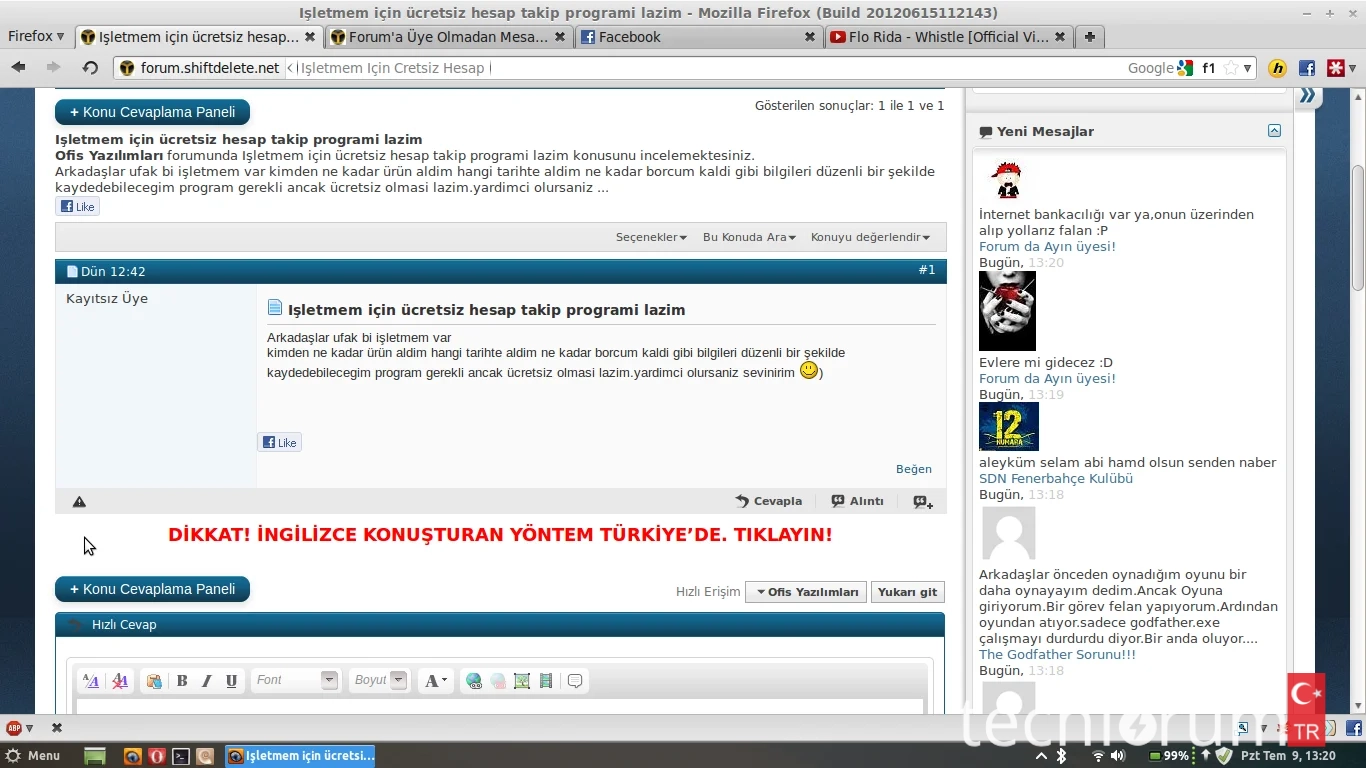
Task: Click the font color icon in the editor
Action: [434, 681]
